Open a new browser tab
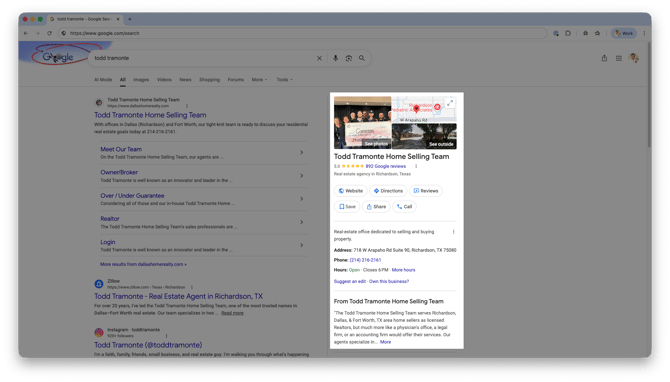The image size is (670, 382). (x=130, y=19)
